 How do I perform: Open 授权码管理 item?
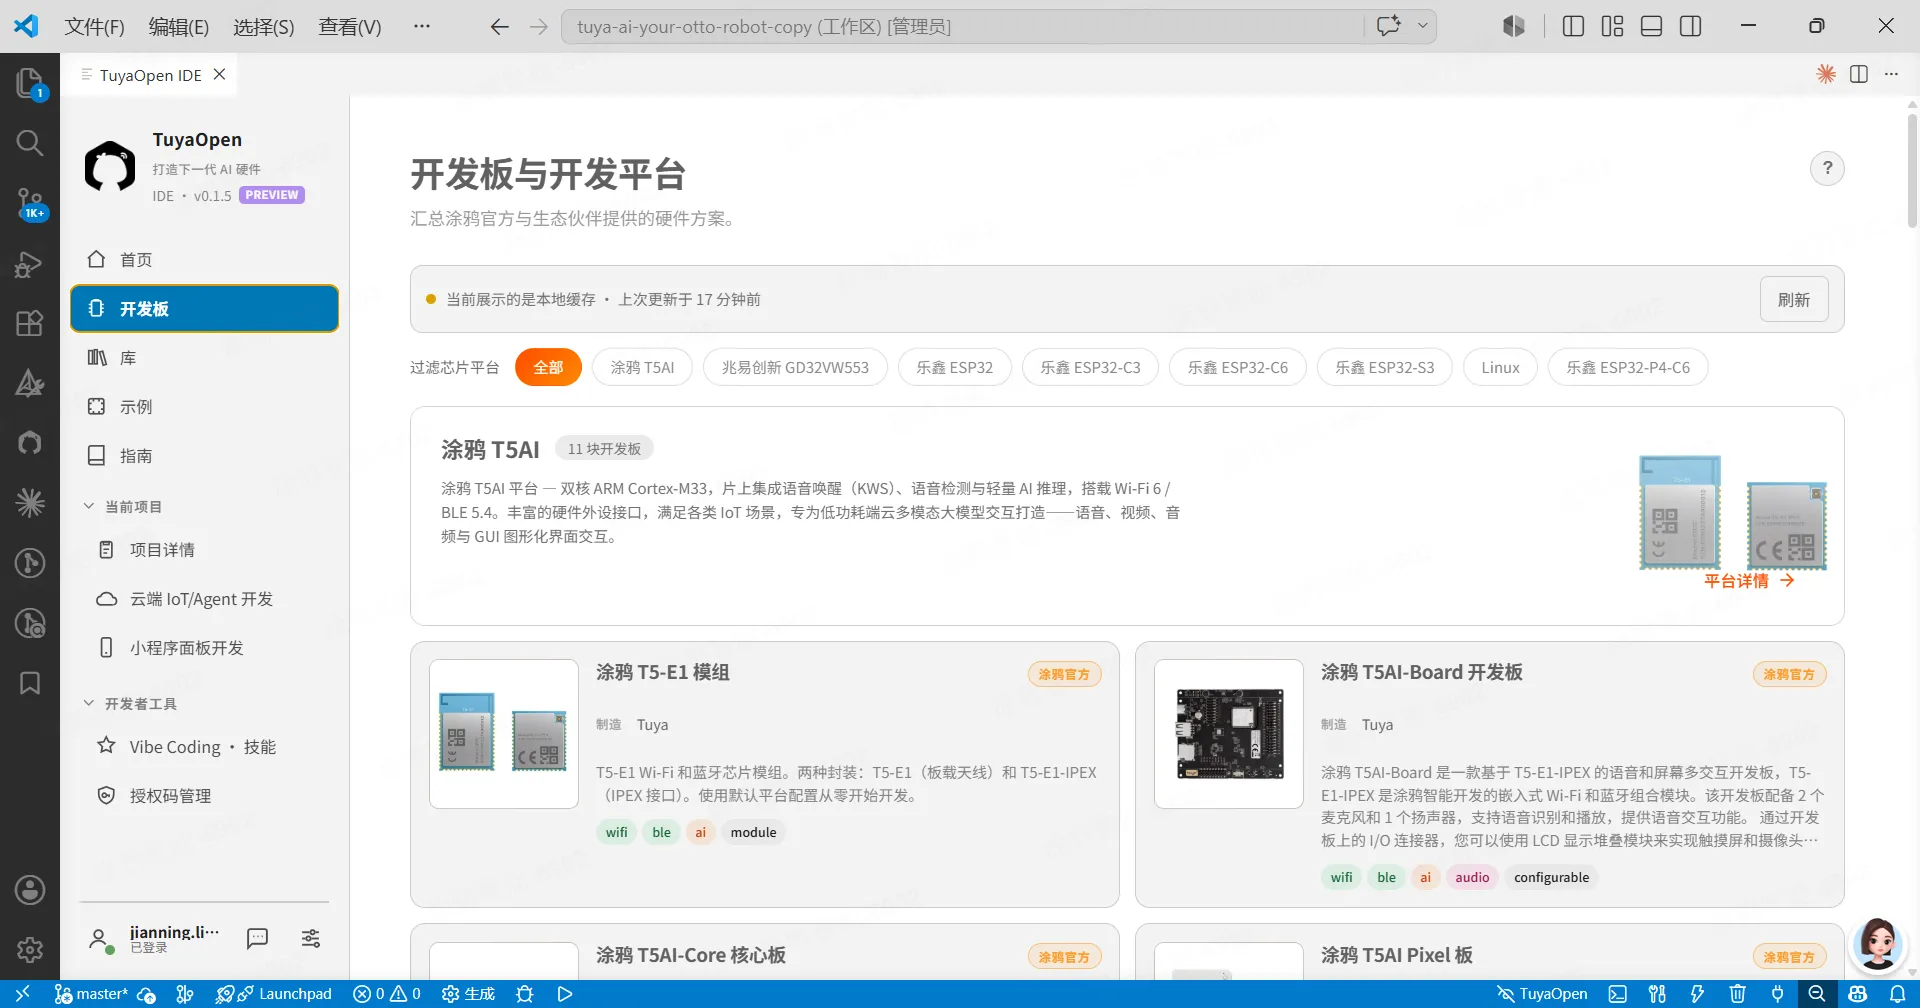click(204, 796)
